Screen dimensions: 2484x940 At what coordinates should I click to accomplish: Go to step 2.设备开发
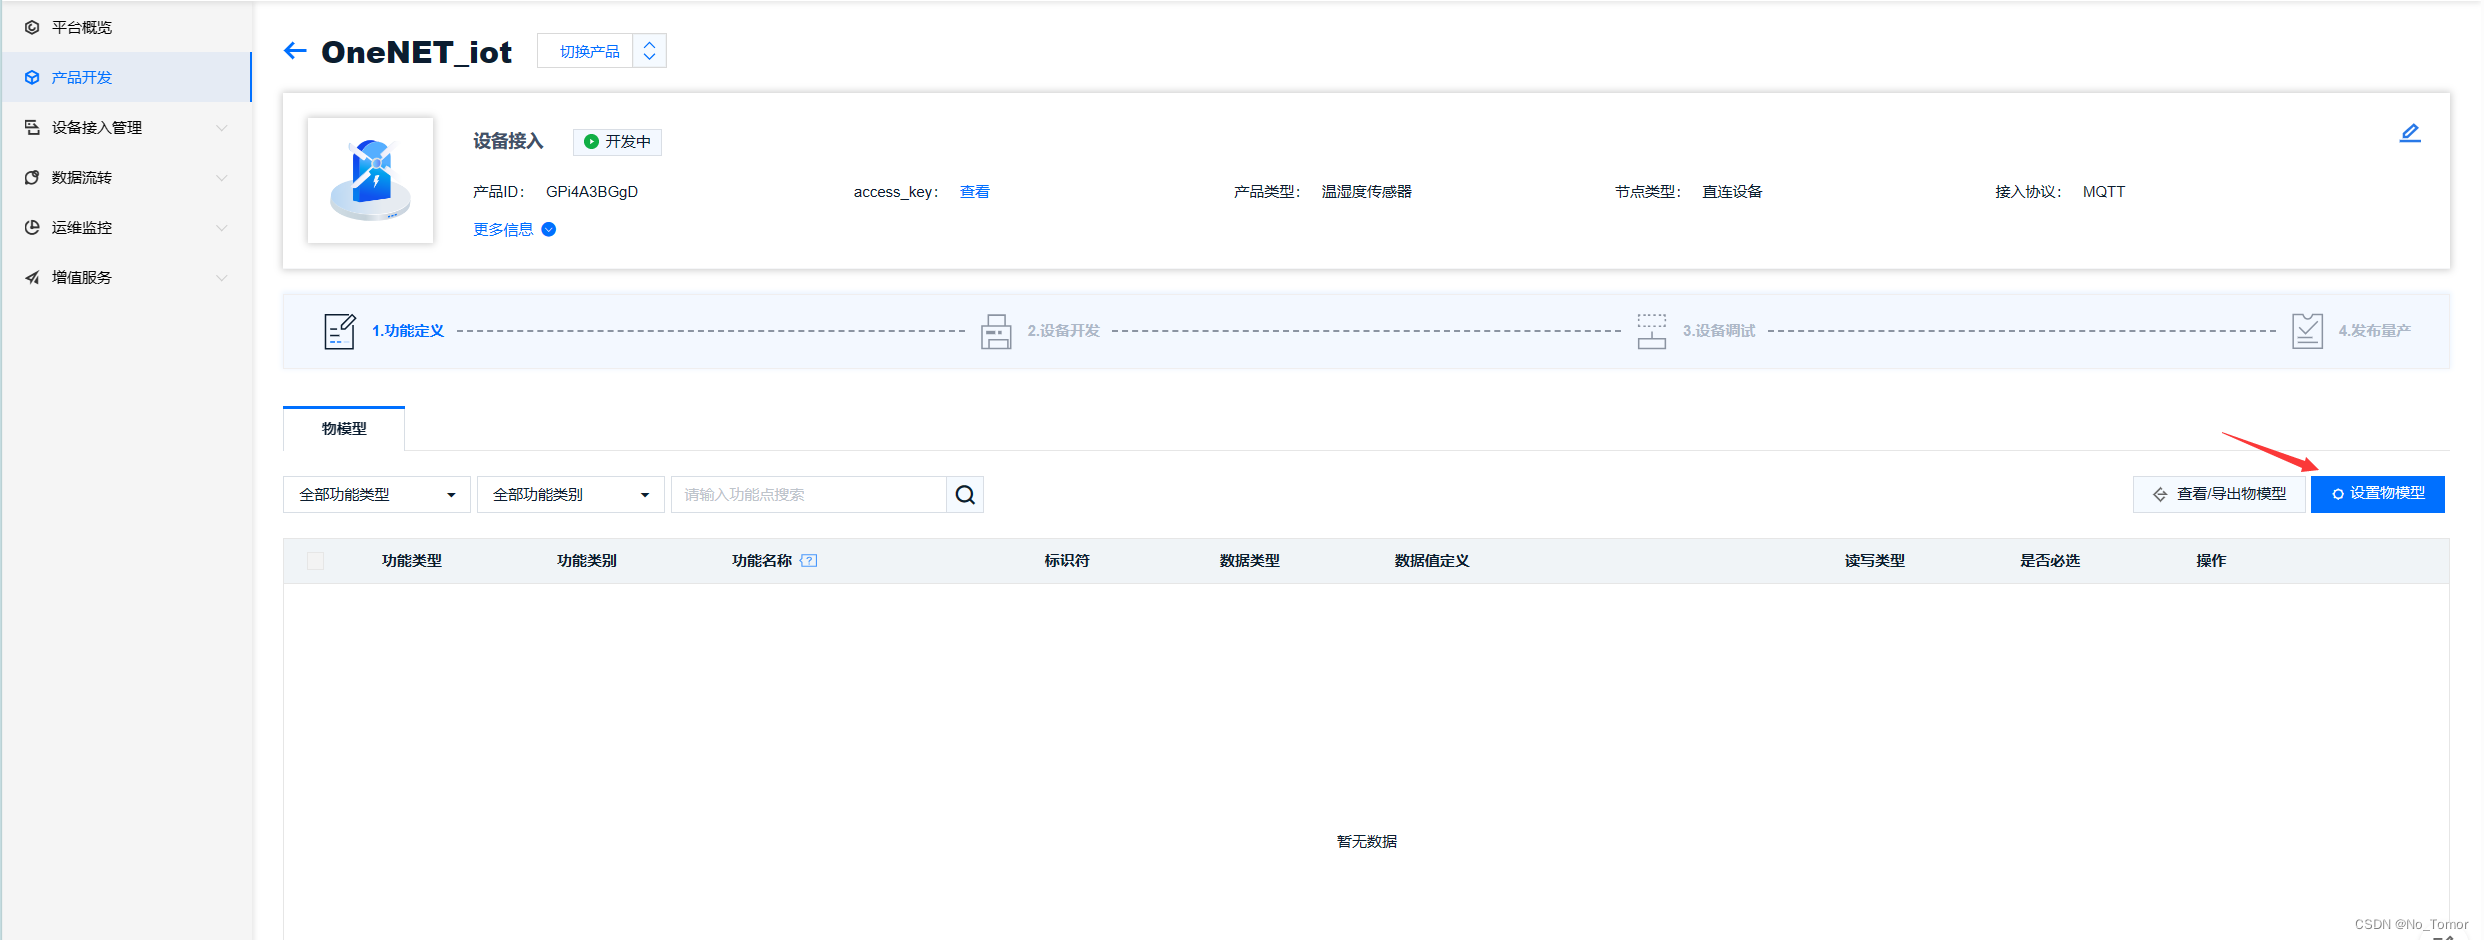[x=1064, y=331]
